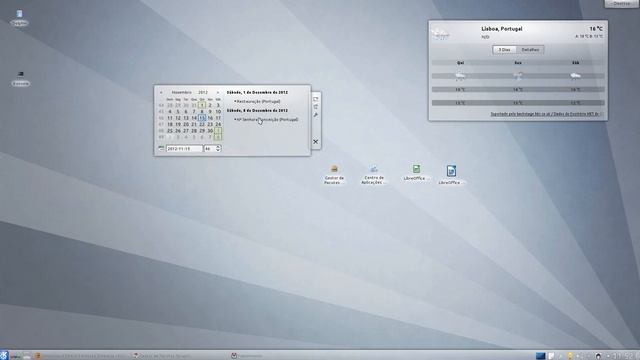The height and width of the screenshot is (360, 640).
Task: Click the Desktop toolbox button in the corner
Action: (x=622, y=3)
